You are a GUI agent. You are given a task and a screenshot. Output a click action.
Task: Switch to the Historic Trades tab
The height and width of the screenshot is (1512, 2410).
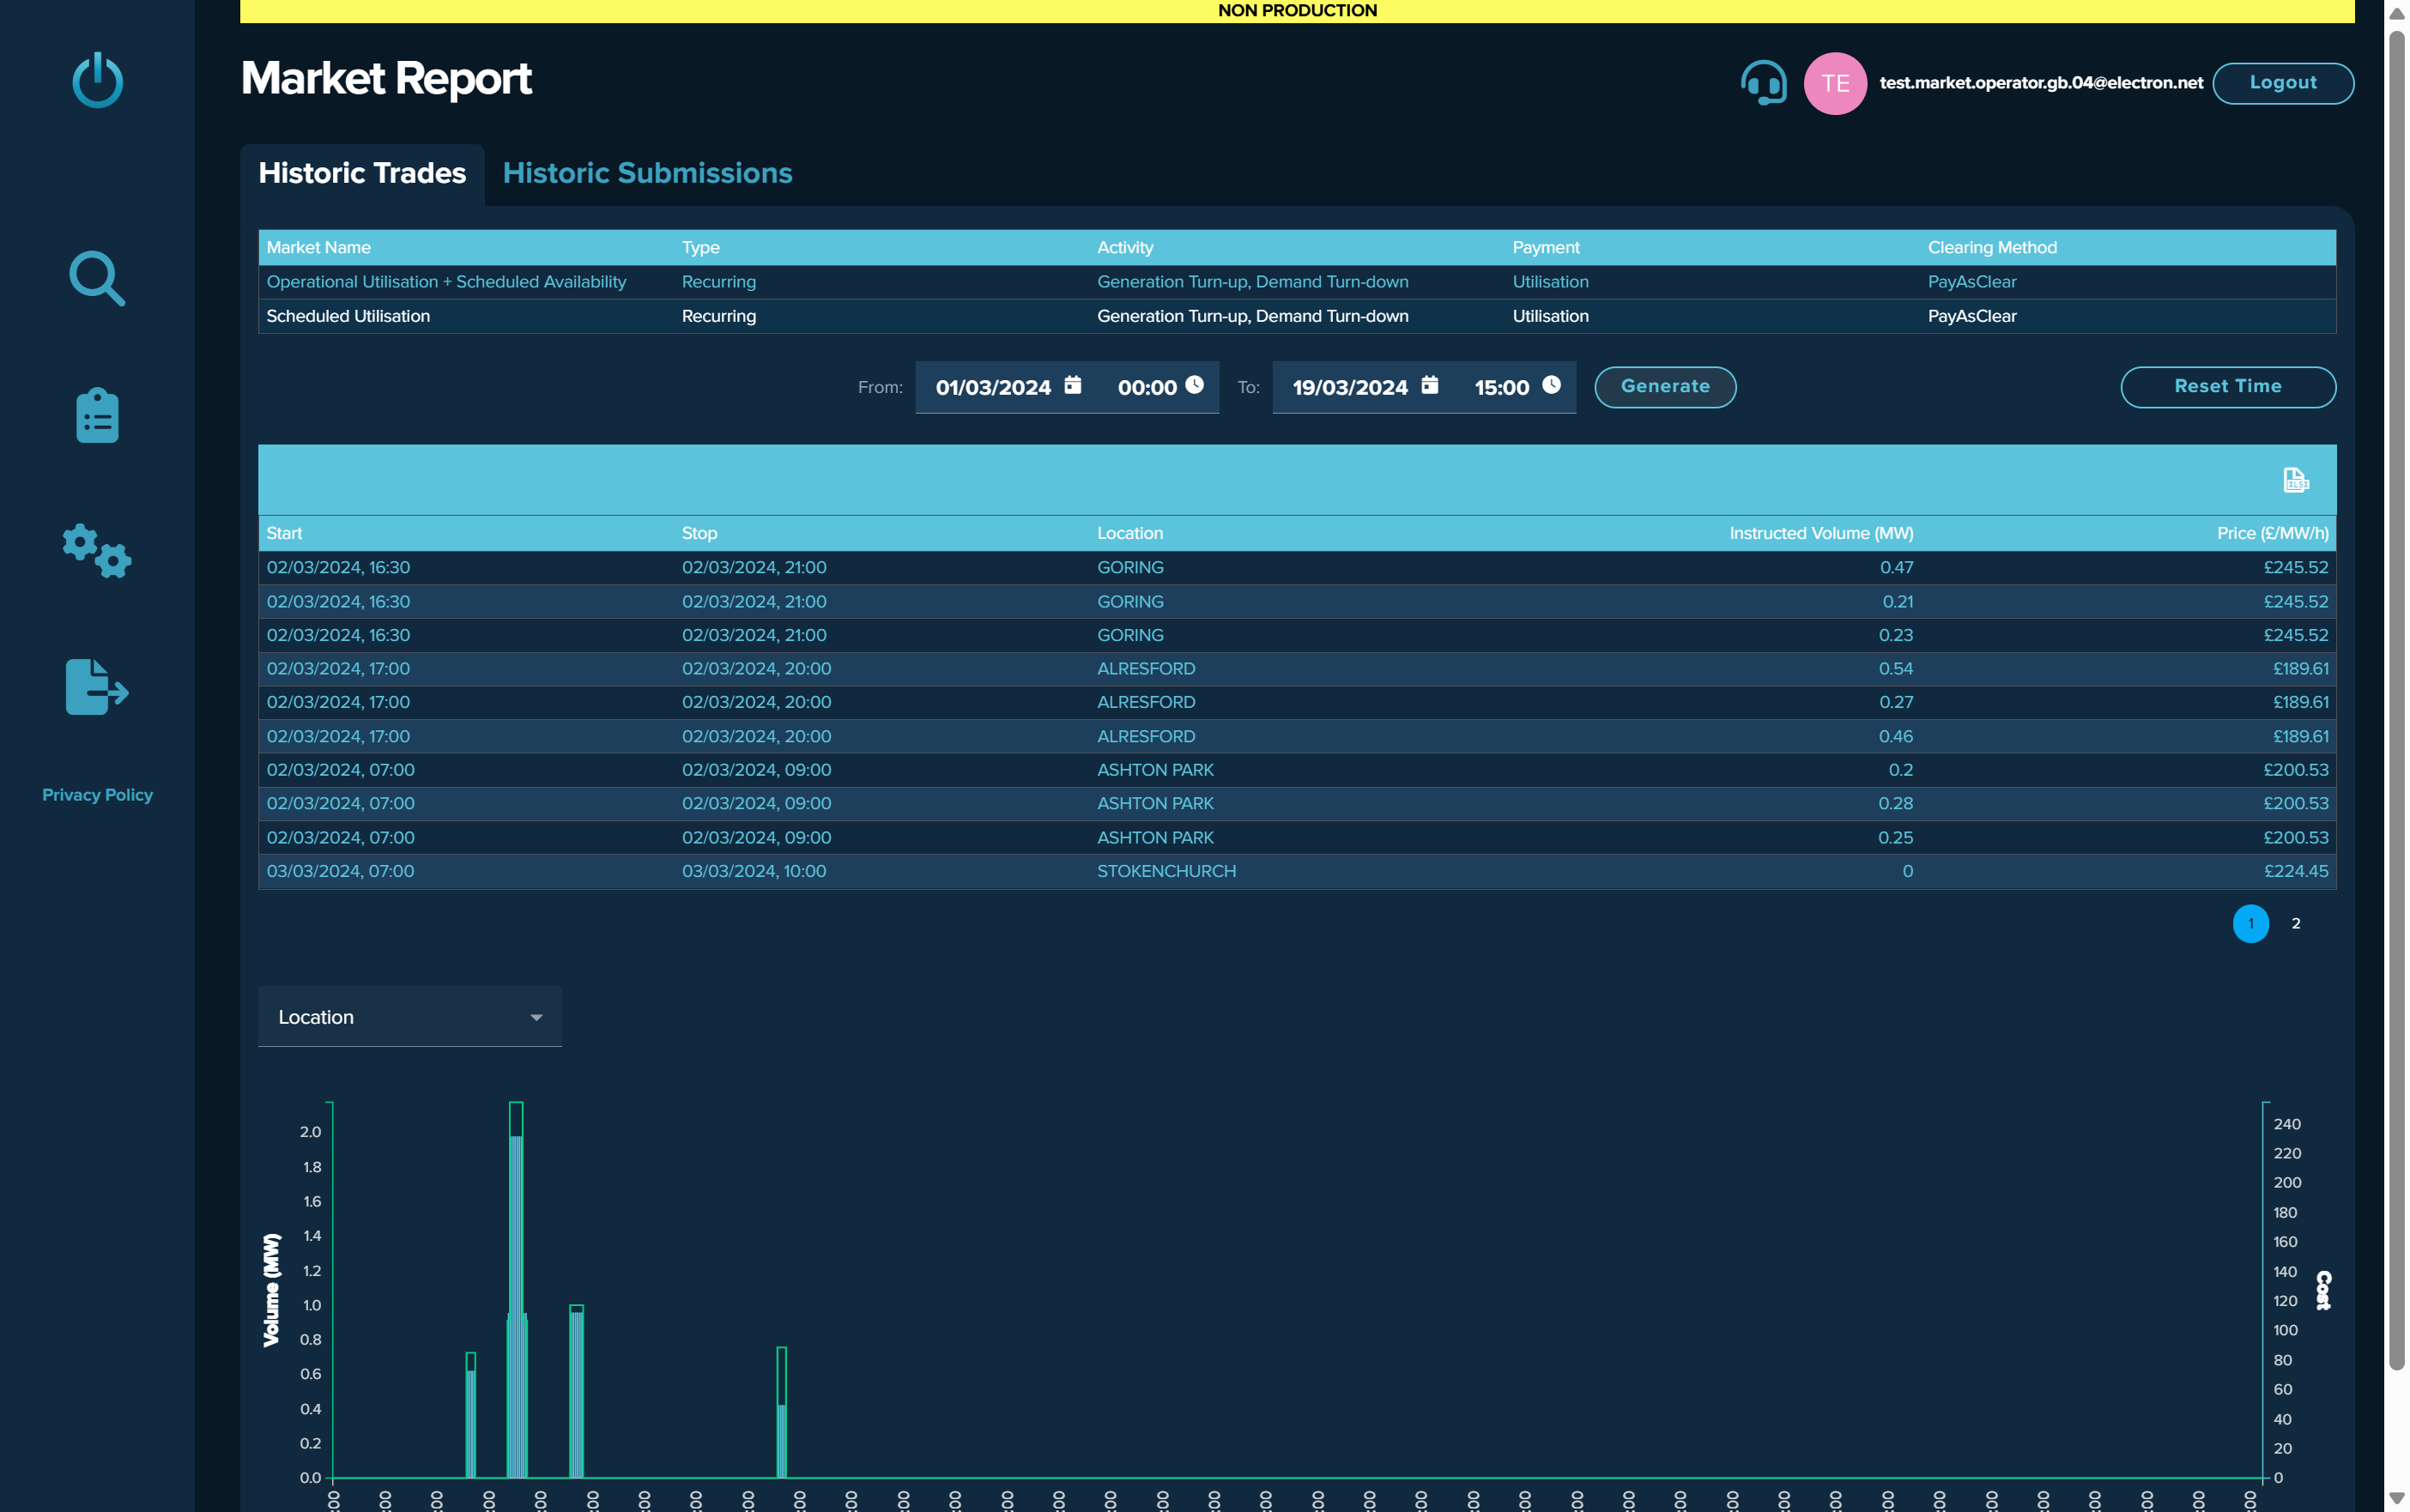click(x=362, y=173)
